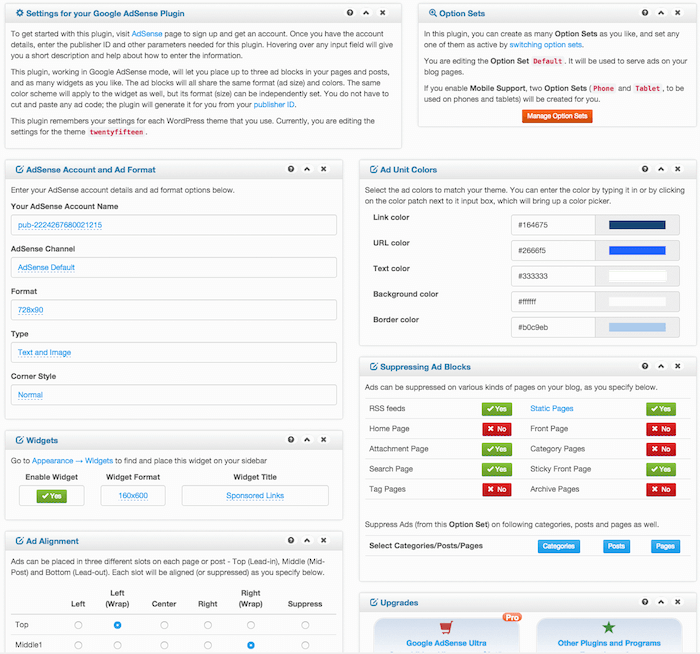Select Suppress for Middle1 slot

click(305, 645)
